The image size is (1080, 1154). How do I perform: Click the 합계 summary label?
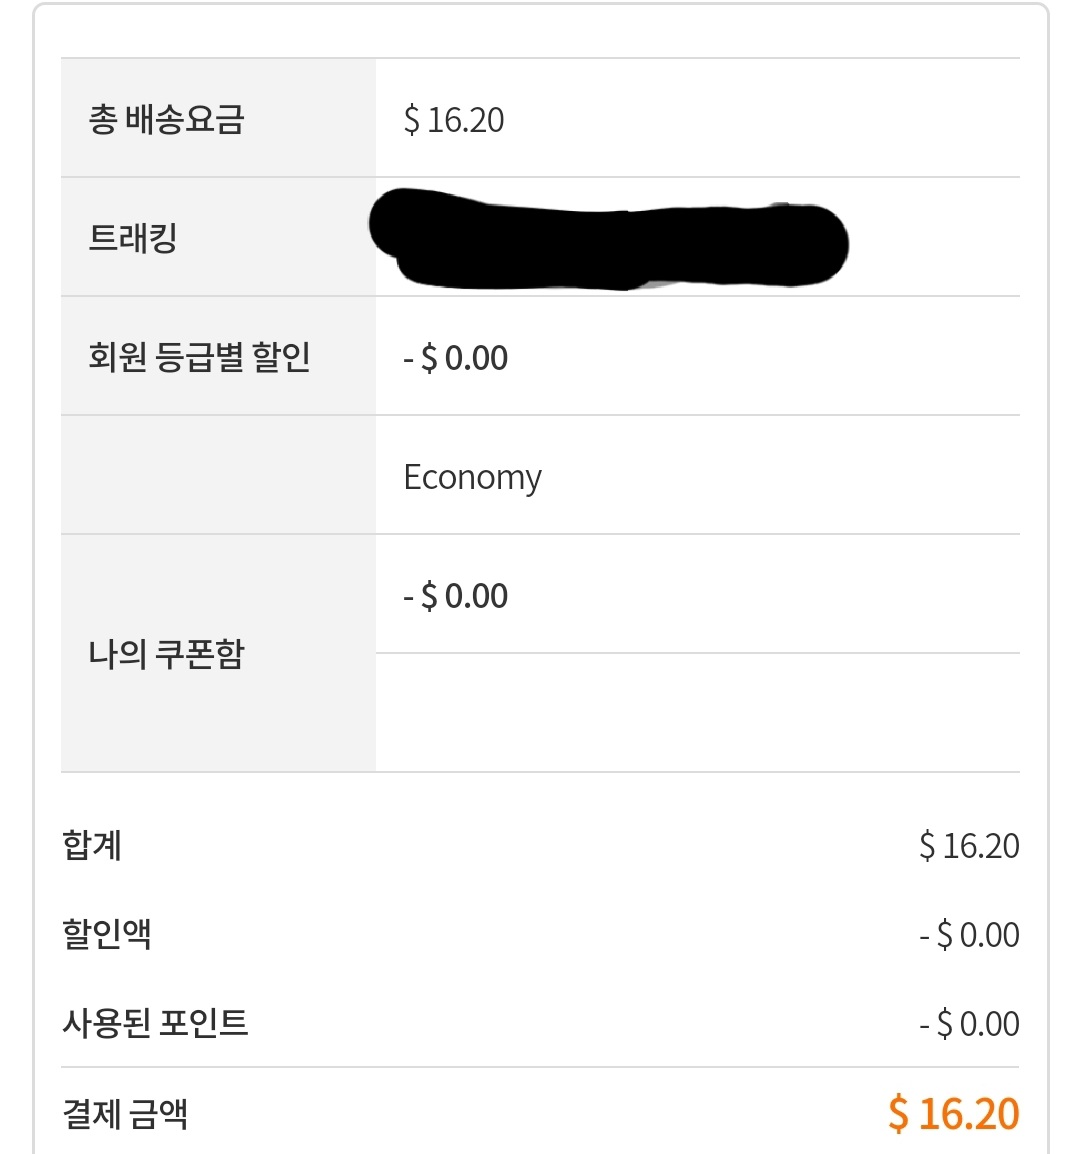click(92, 846)
